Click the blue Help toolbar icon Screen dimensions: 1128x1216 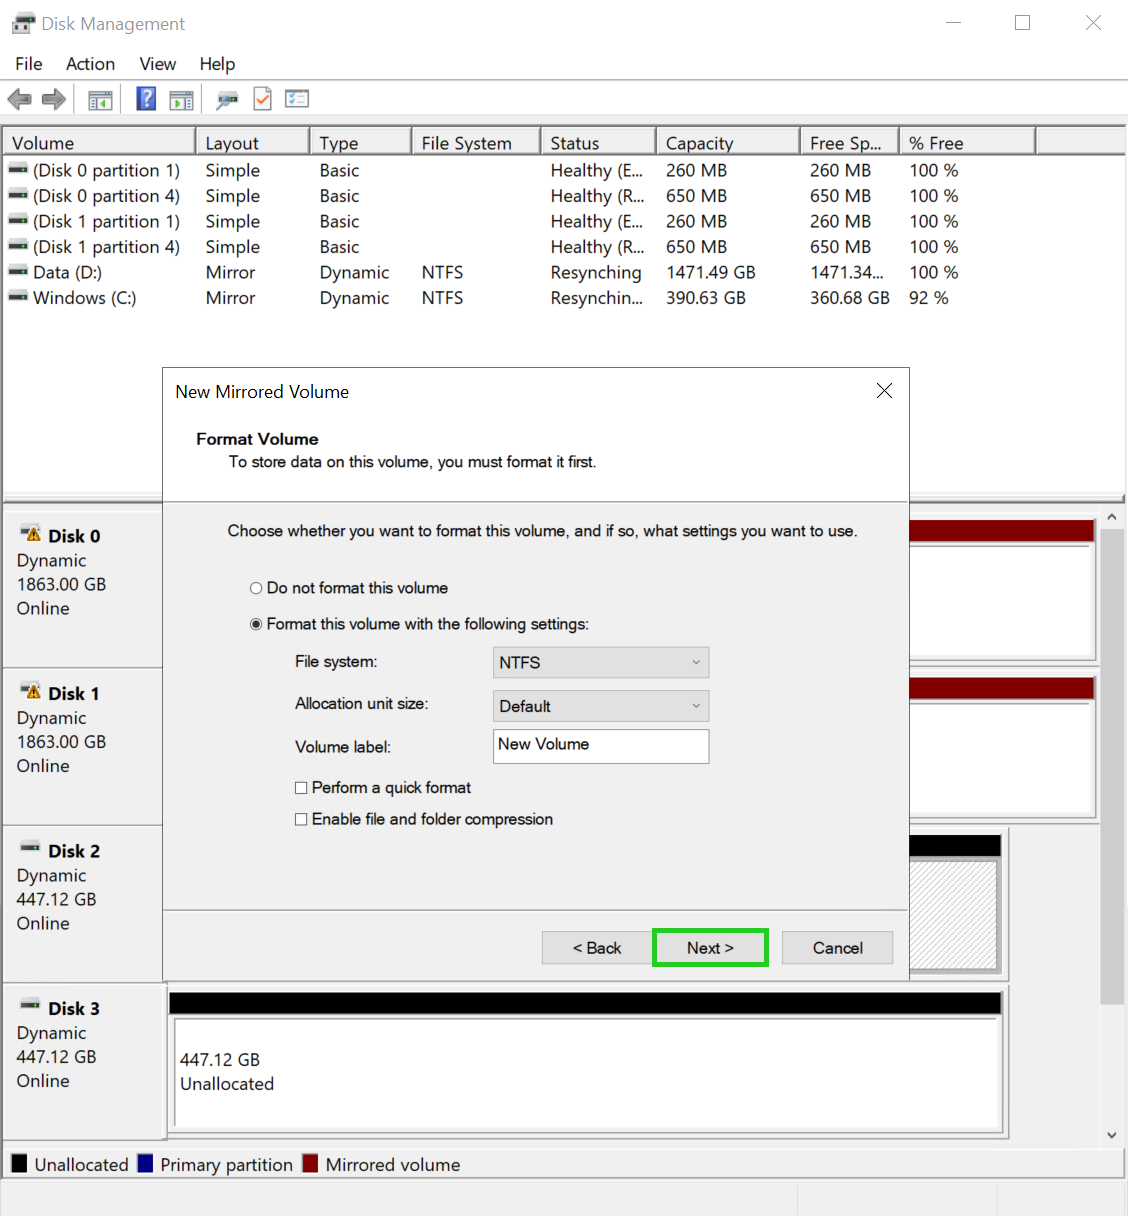pyautogui.click(x=145, y=98)
